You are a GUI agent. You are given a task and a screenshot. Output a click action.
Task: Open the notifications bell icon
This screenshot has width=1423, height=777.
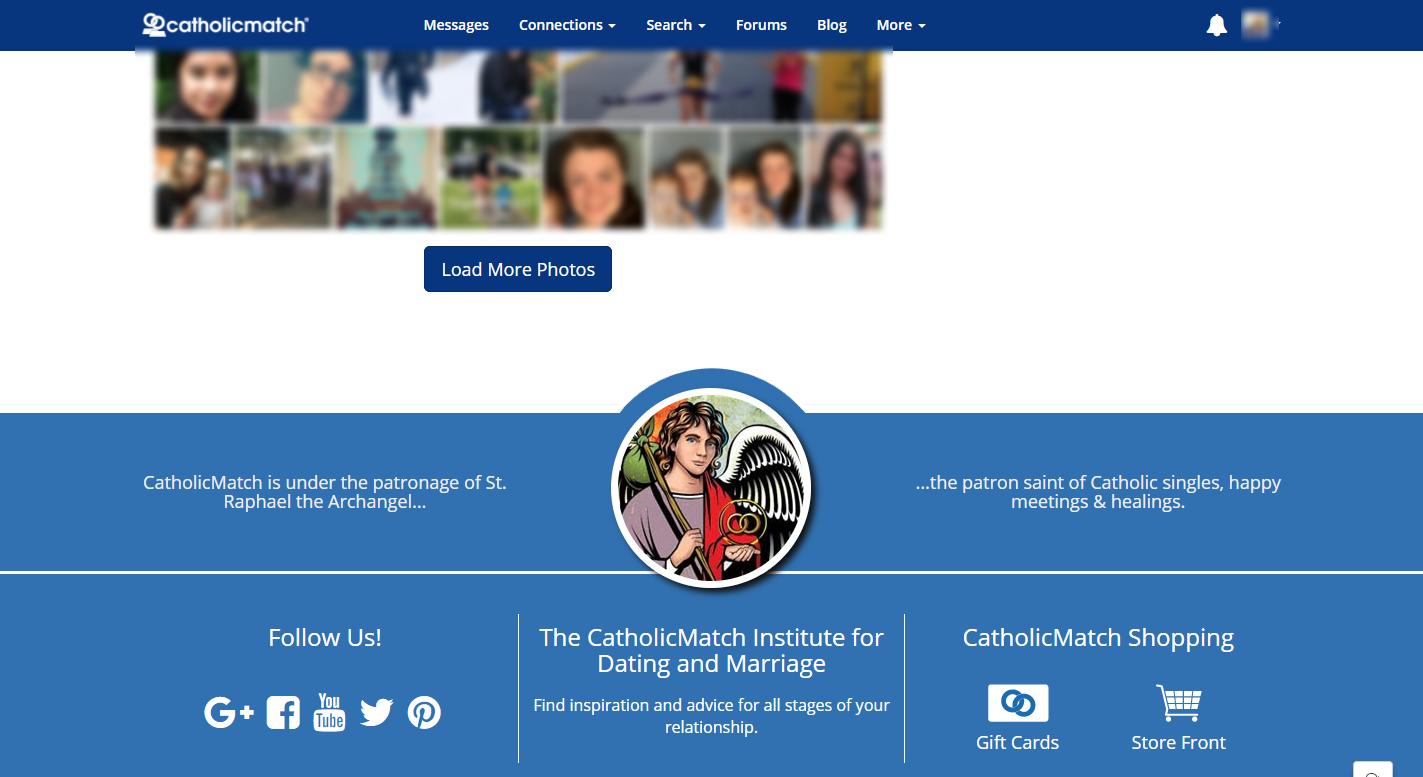(x=1216, y=25)
